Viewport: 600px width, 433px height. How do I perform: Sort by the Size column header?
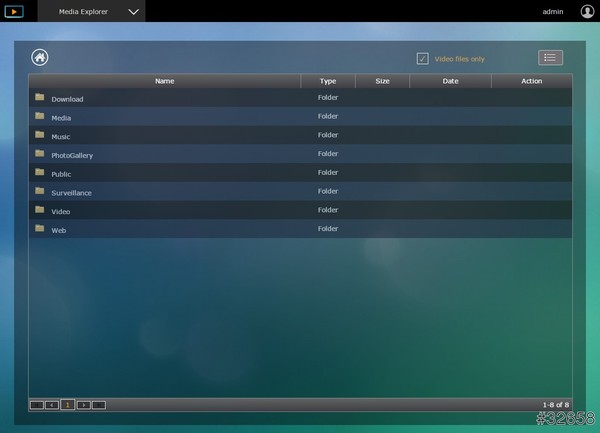(382, 81)
